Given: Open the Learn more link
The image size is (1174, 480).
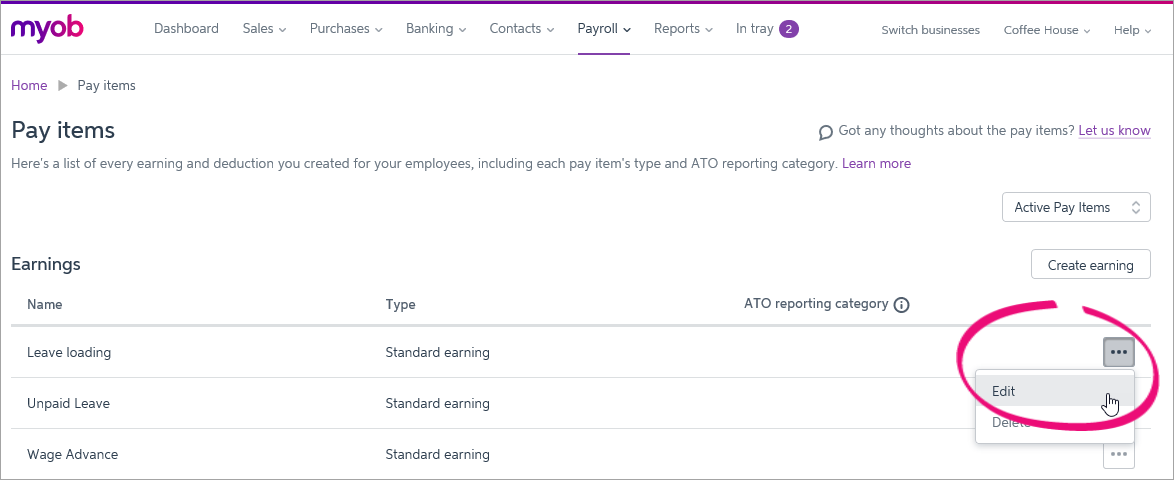Looking at the screenshot, I should click(876, 163).
